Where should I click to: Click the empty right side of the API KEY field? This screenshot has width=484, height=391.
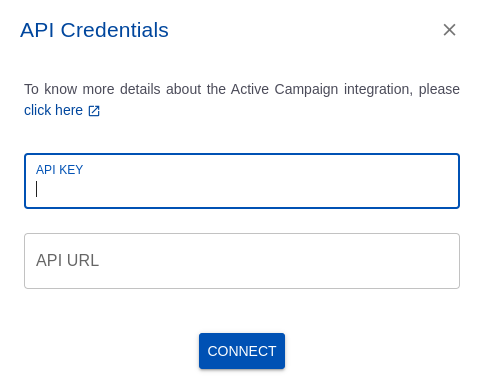[x=367, y=188]
